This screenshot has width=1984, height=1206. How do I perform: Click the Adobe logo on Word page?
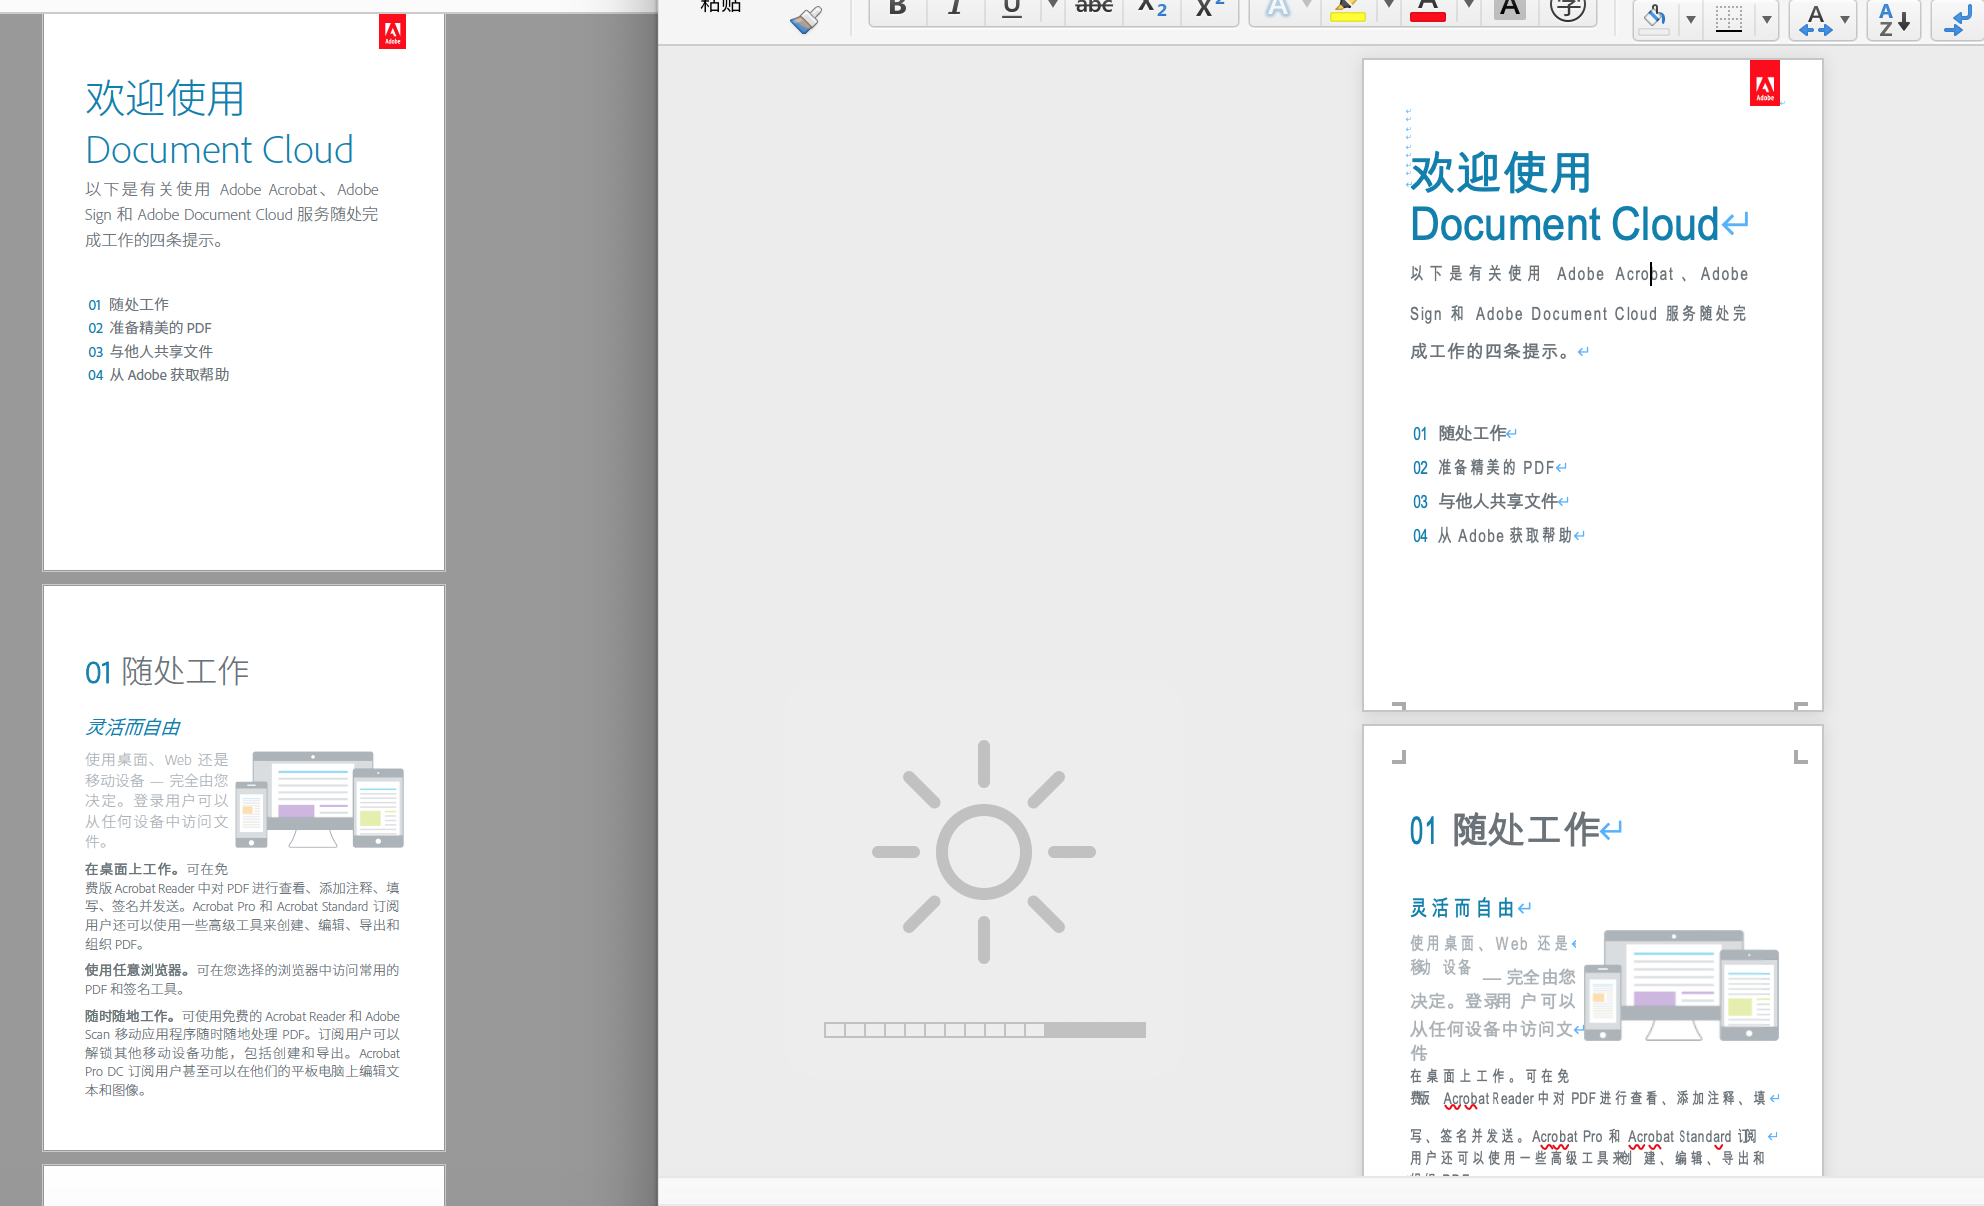coord(1765,84)
